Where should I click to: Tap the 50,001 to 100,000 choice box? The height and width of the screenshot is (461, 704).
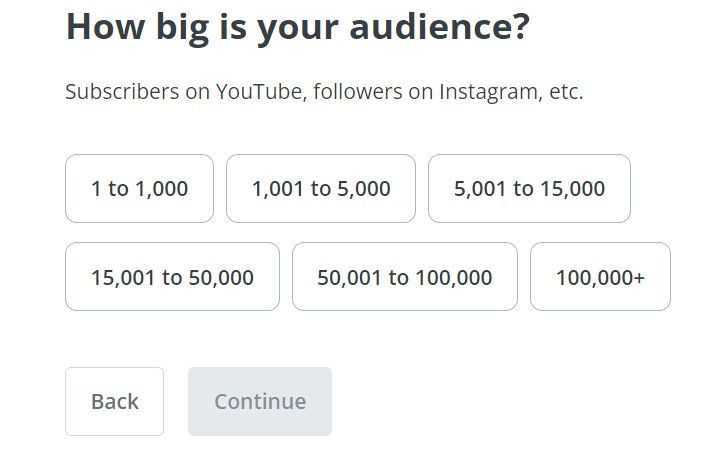[x=405, y=277]
